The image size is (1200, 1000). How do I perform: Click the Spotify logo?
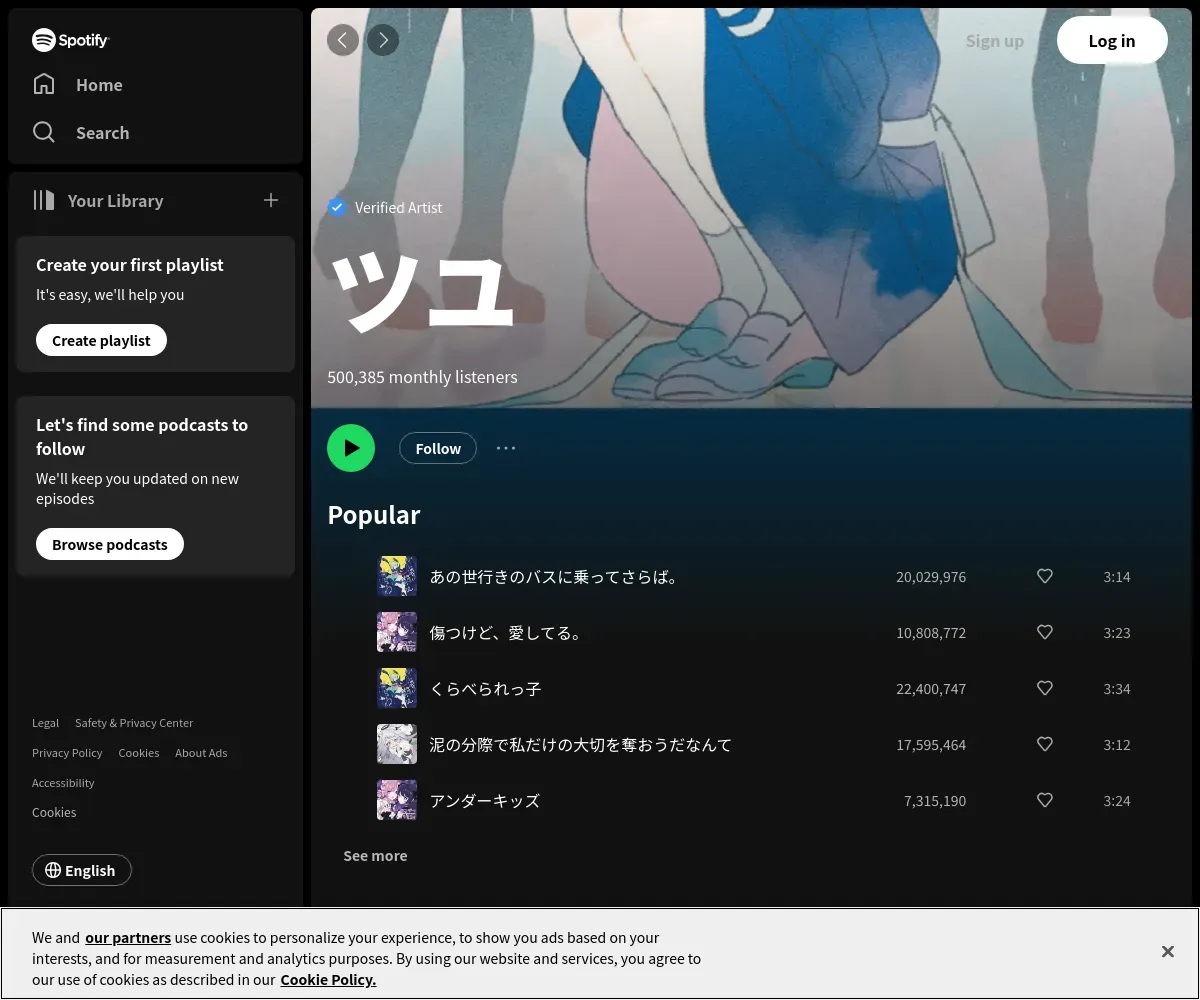[70, 40]
